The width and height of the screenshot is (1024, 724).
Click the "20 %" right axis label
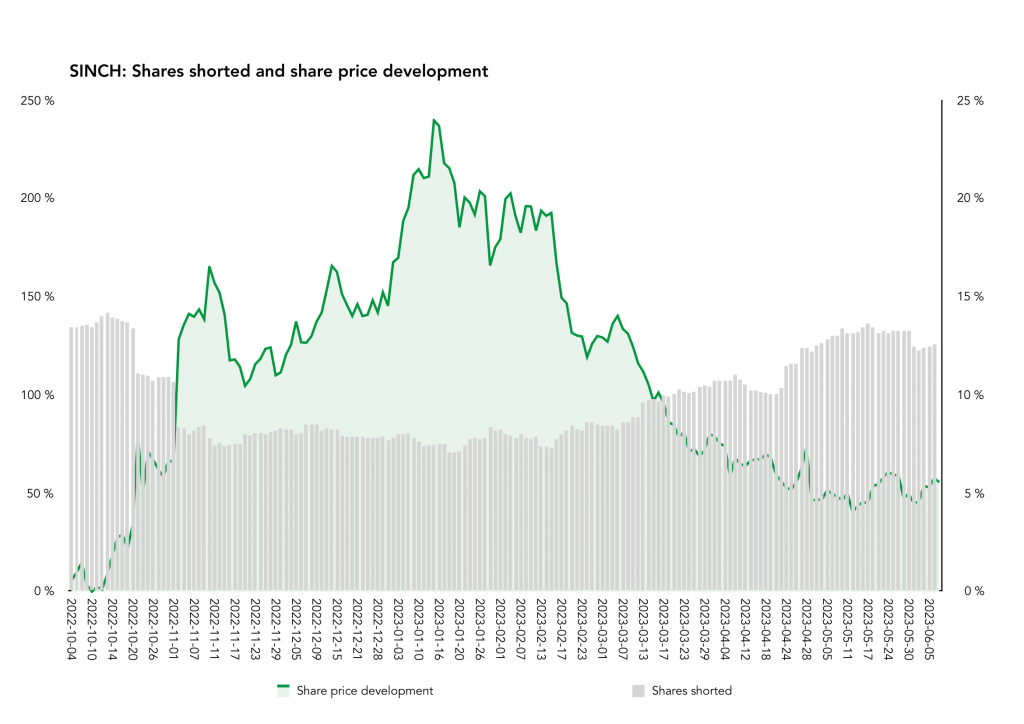pyautogui.click(x=970, y=198)
